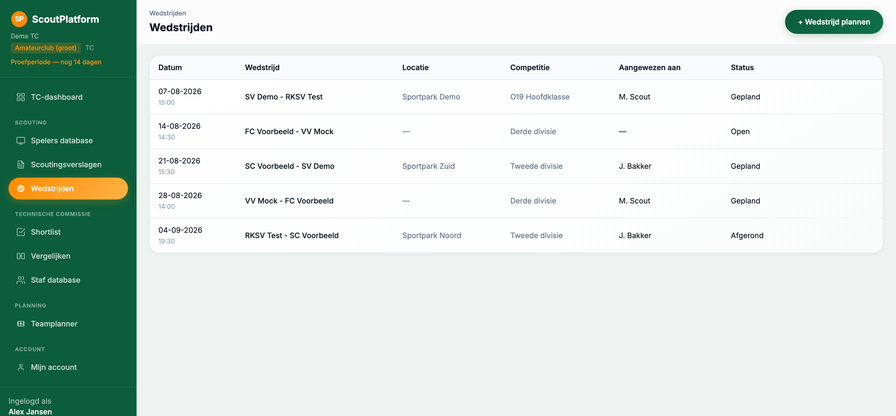The image size is (896, 416).
Task: Open Spelers database in sidebar
Action: point(68,141)
